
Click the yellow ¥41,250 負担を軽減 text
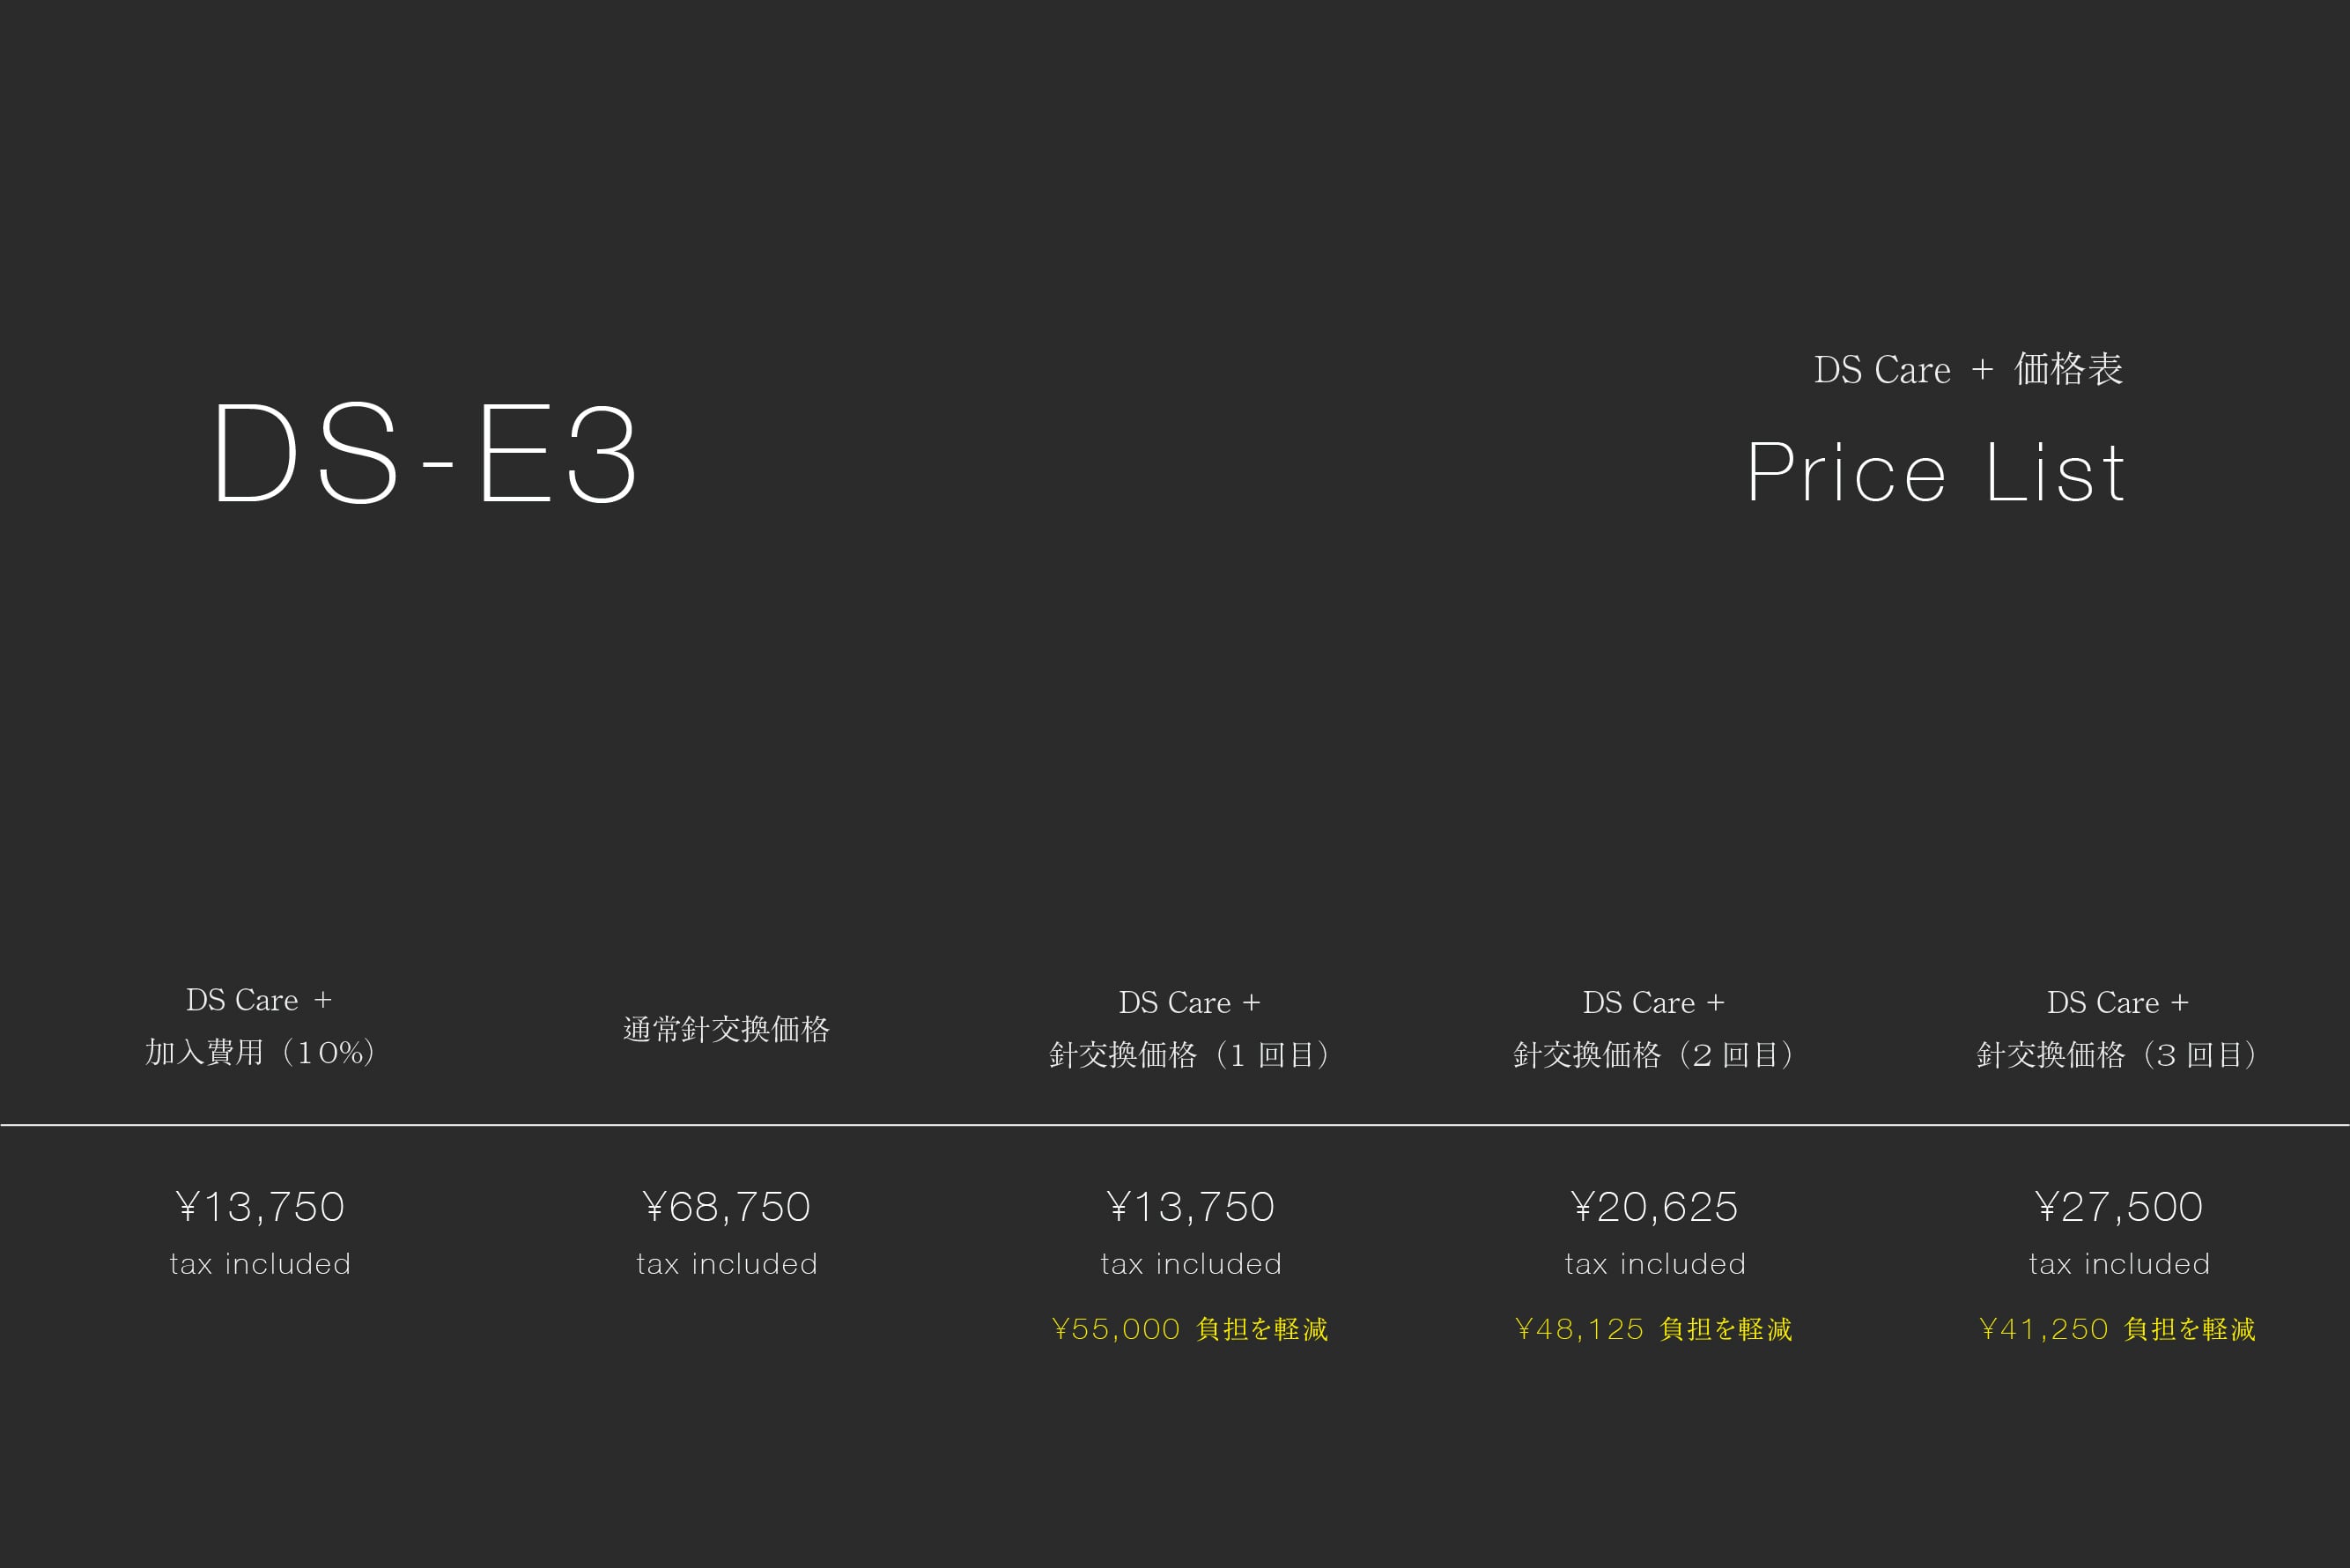tap(2118, 1329)
